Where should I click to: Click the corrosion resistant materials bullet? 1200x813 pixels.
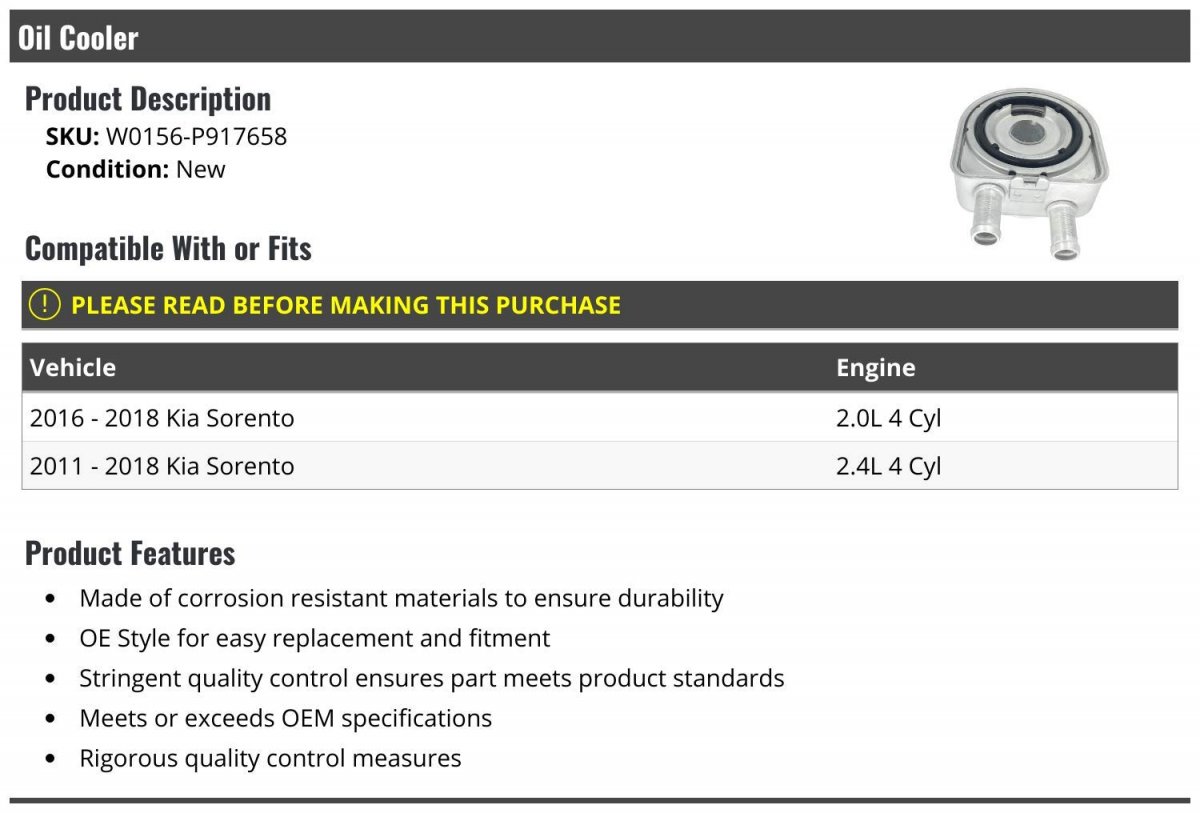click(x=401, y=598)
